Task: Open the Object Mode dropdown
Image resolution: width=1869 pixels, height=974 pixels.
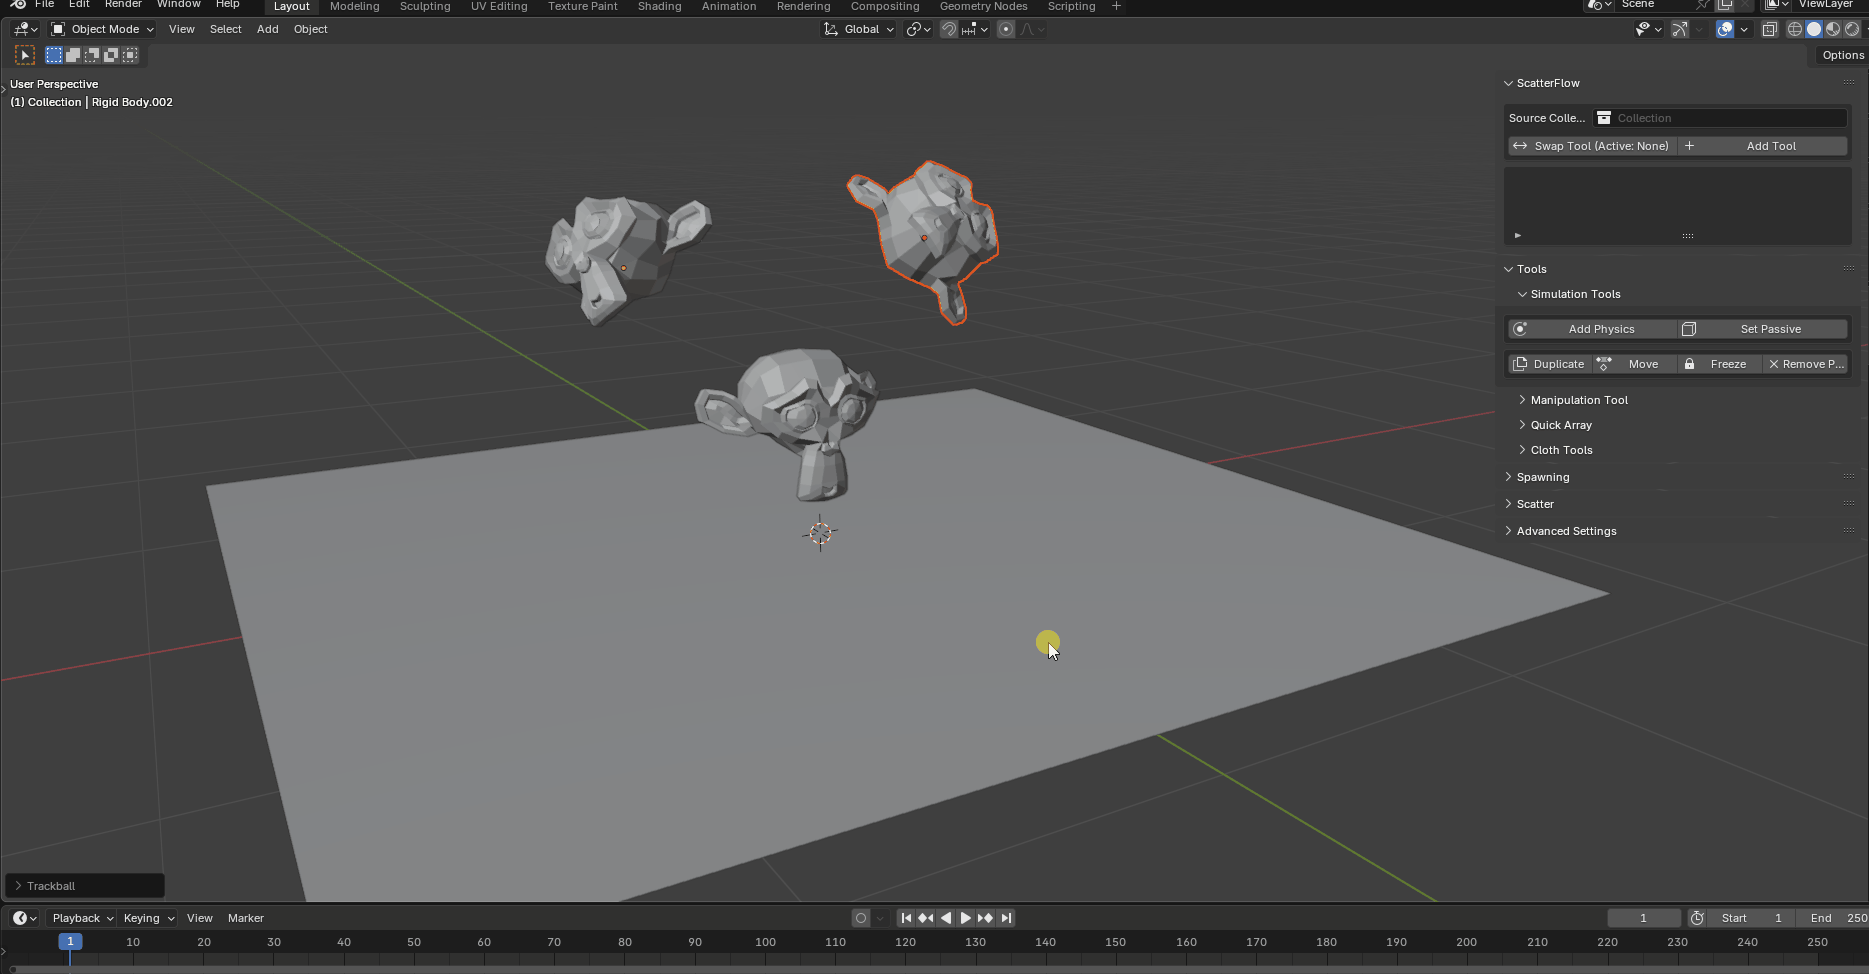Action: [102, 29]
